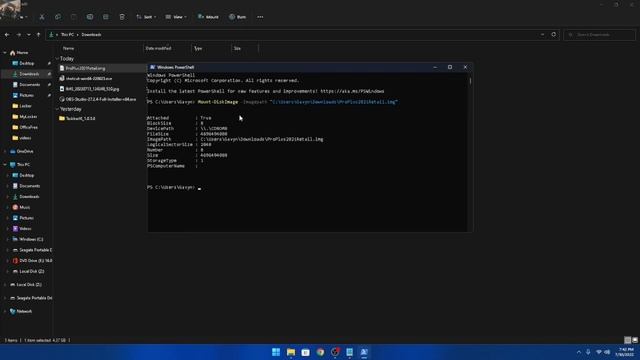Click the Delete trash icon in toolbar
The width and height of the screenshot is (640, 360).
pos(122,17)
